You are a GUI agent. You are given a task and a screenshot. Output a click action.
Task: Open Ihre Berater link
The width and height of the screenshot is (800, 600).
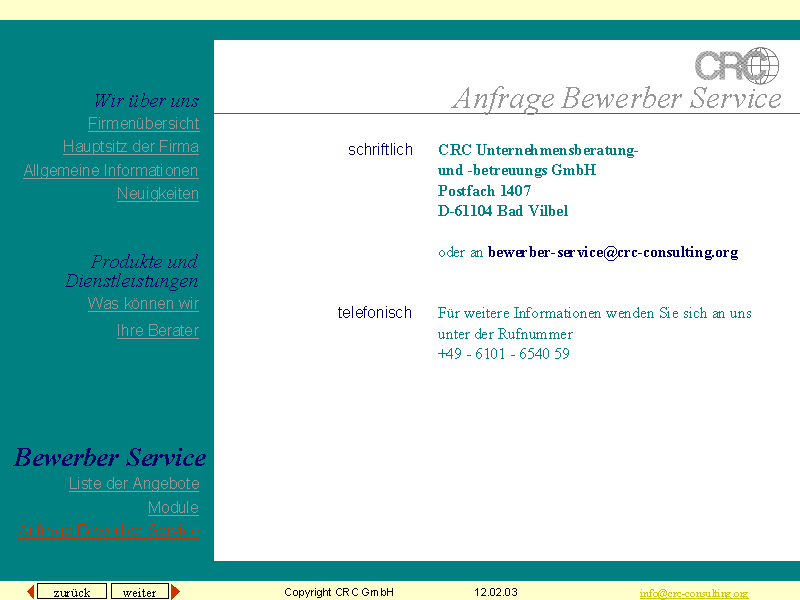click(157, 331)
